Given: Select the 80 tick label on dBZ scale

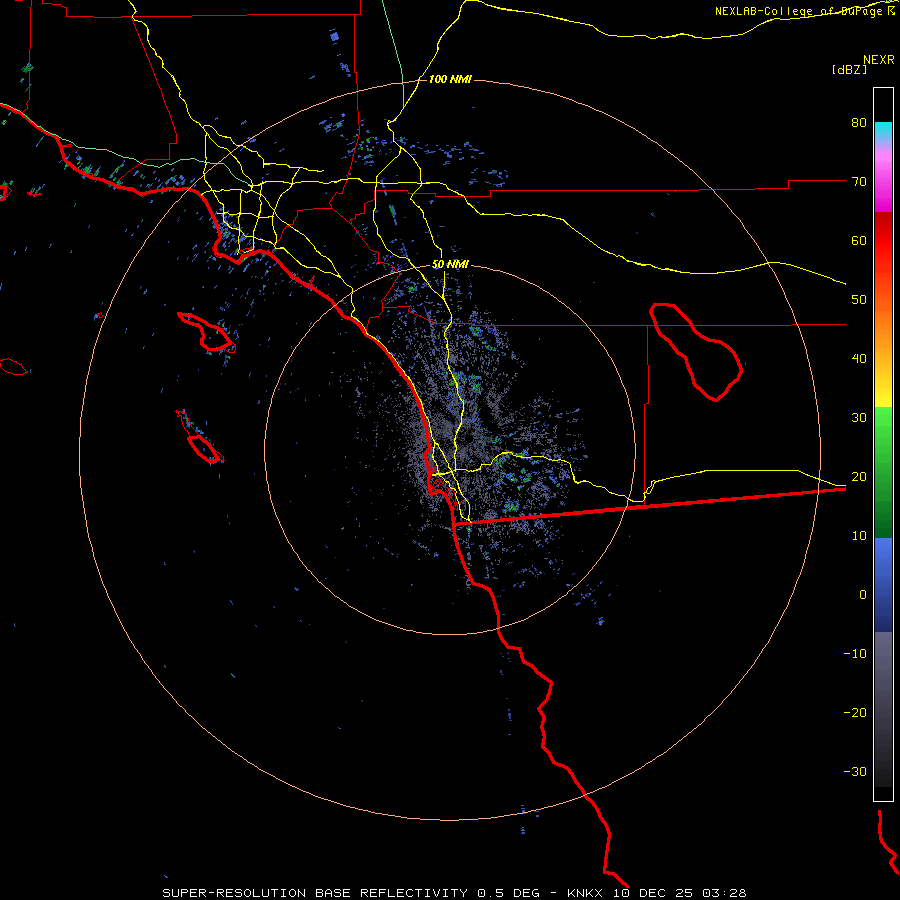Looking at the screenshot, I should coord(859,123).
